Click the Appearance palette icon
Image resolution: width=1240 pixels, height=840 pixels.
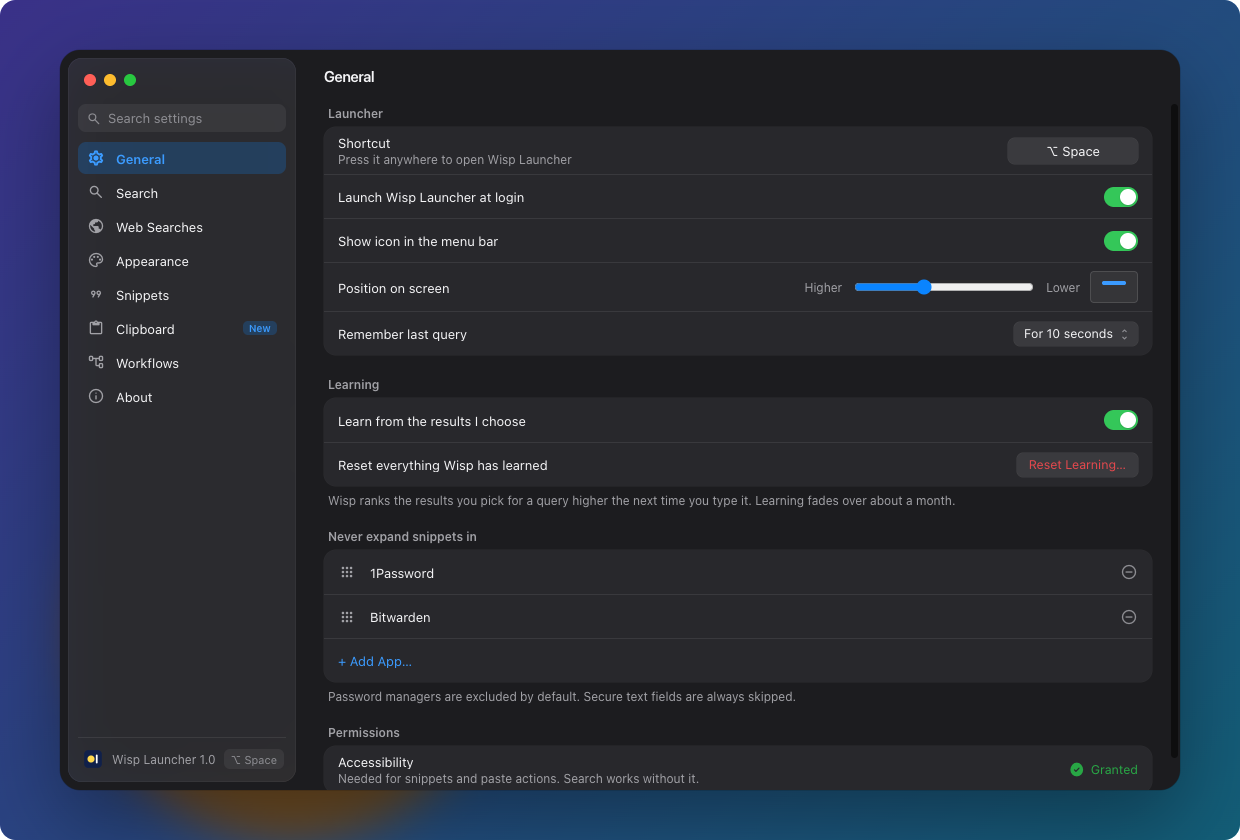96,260
